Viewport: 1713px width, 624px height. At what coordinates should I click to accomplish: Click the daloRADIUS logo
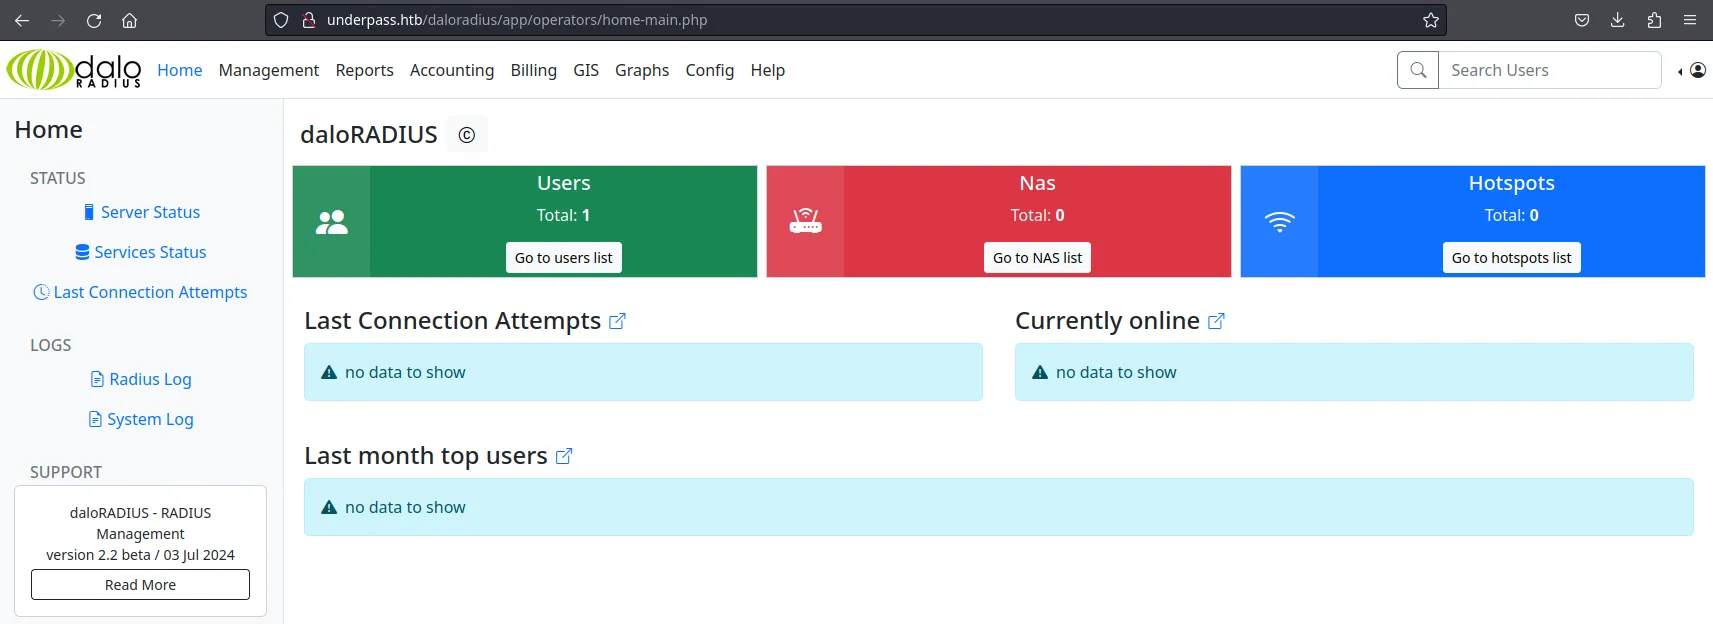coord(74,70)
